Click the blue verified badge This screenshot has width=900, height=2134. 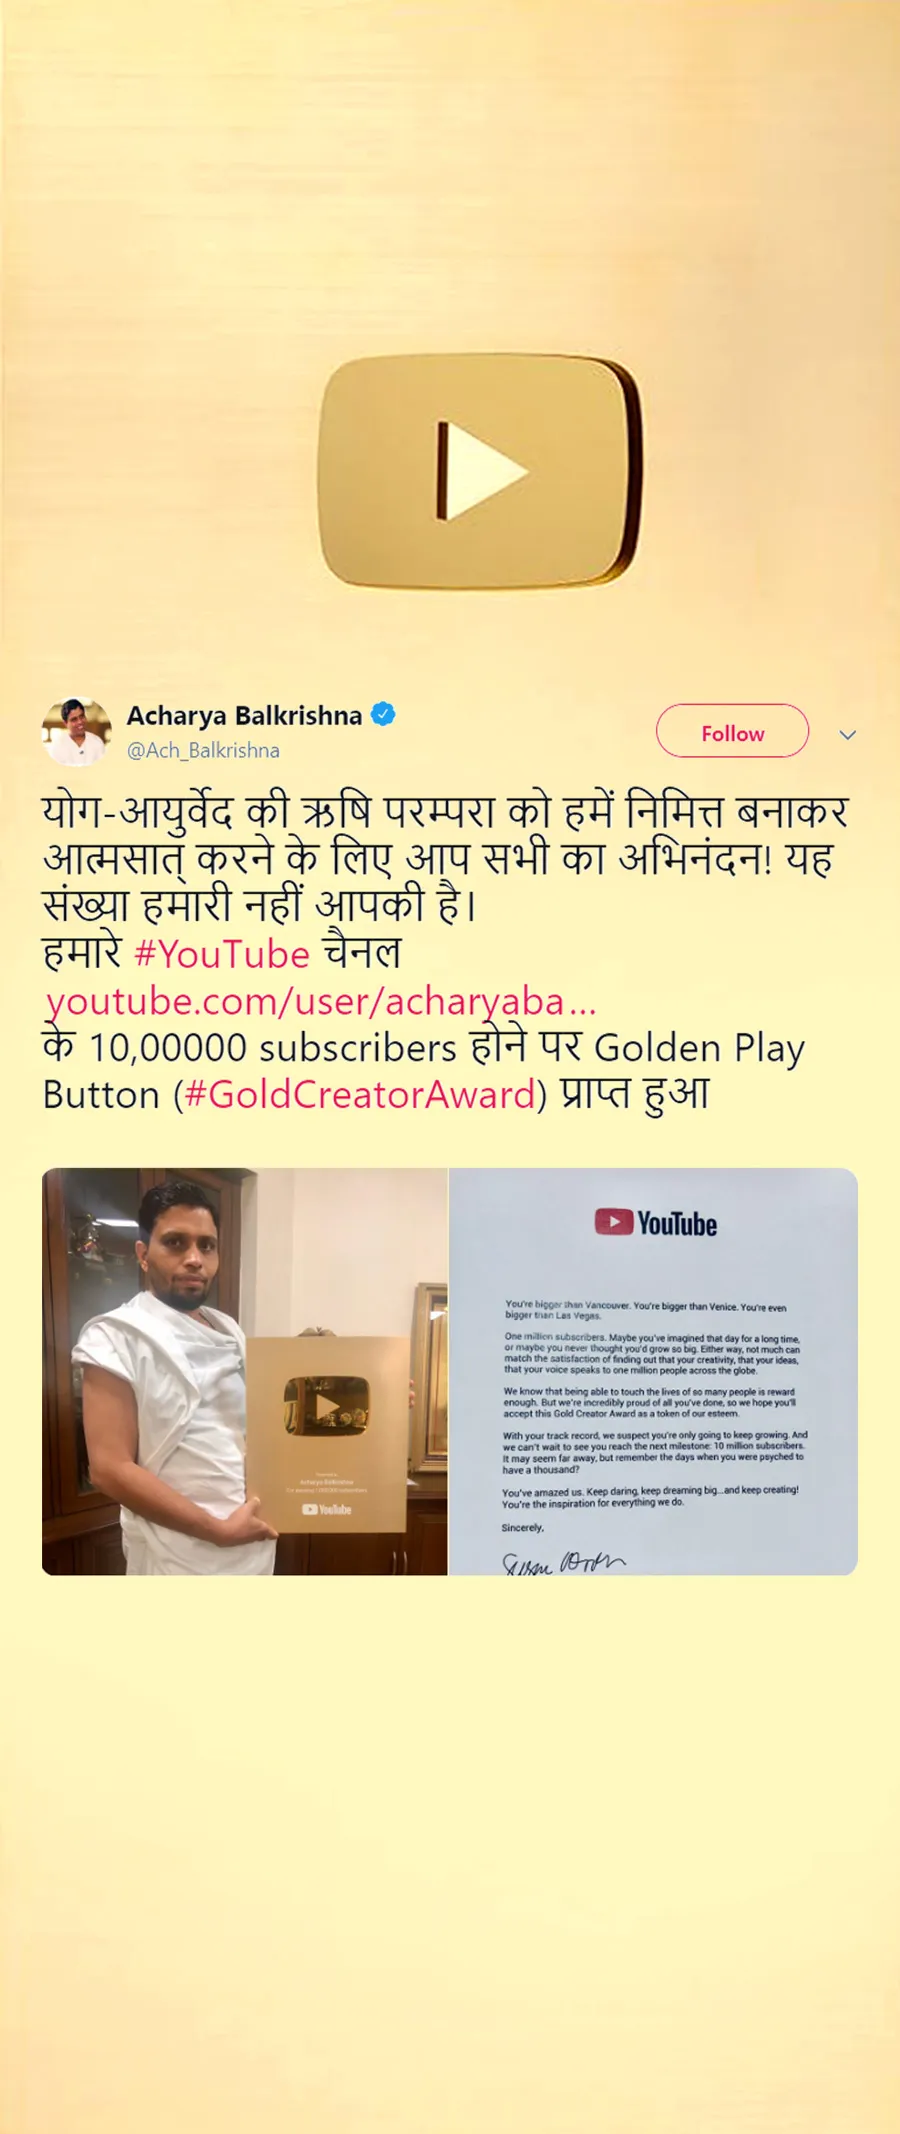383,715
